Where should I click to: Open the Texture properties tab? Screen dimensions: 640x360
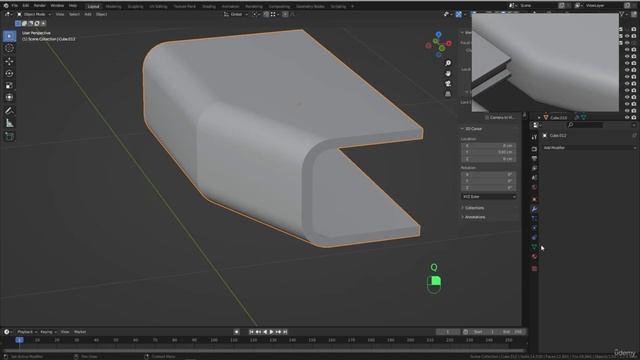pyautogui.click(x=534, y=269)
